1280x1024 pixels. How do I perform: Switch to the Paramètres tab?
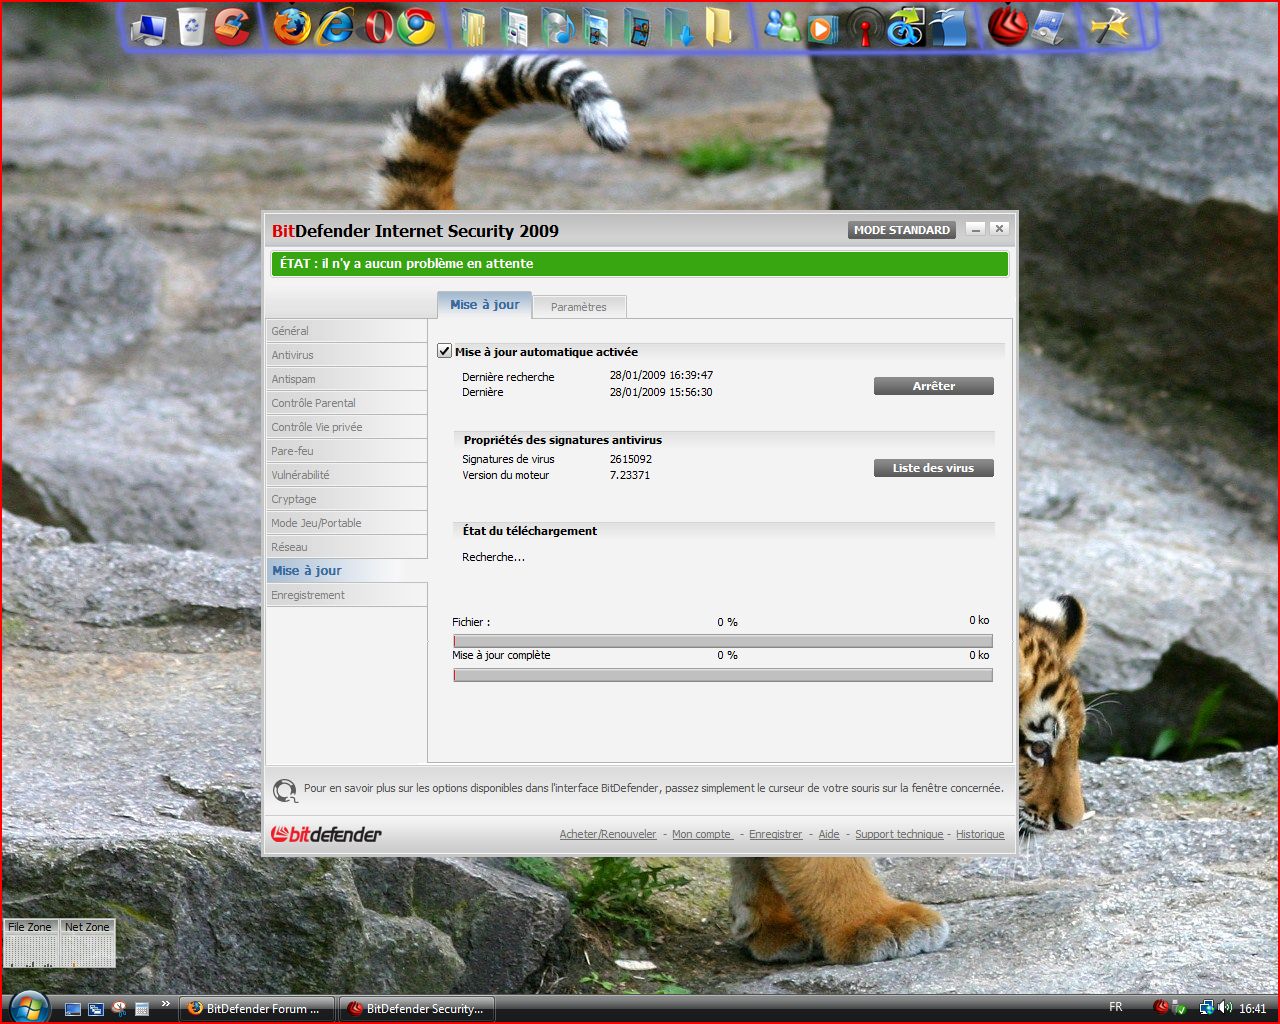tap(579, 307)
